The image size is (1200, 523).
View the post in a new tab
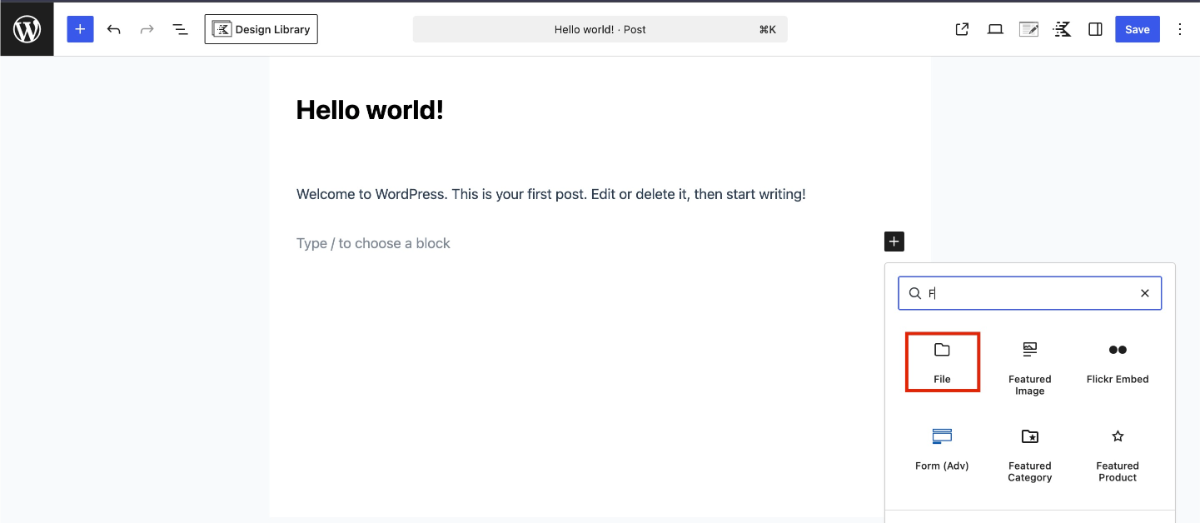point(962,29)
